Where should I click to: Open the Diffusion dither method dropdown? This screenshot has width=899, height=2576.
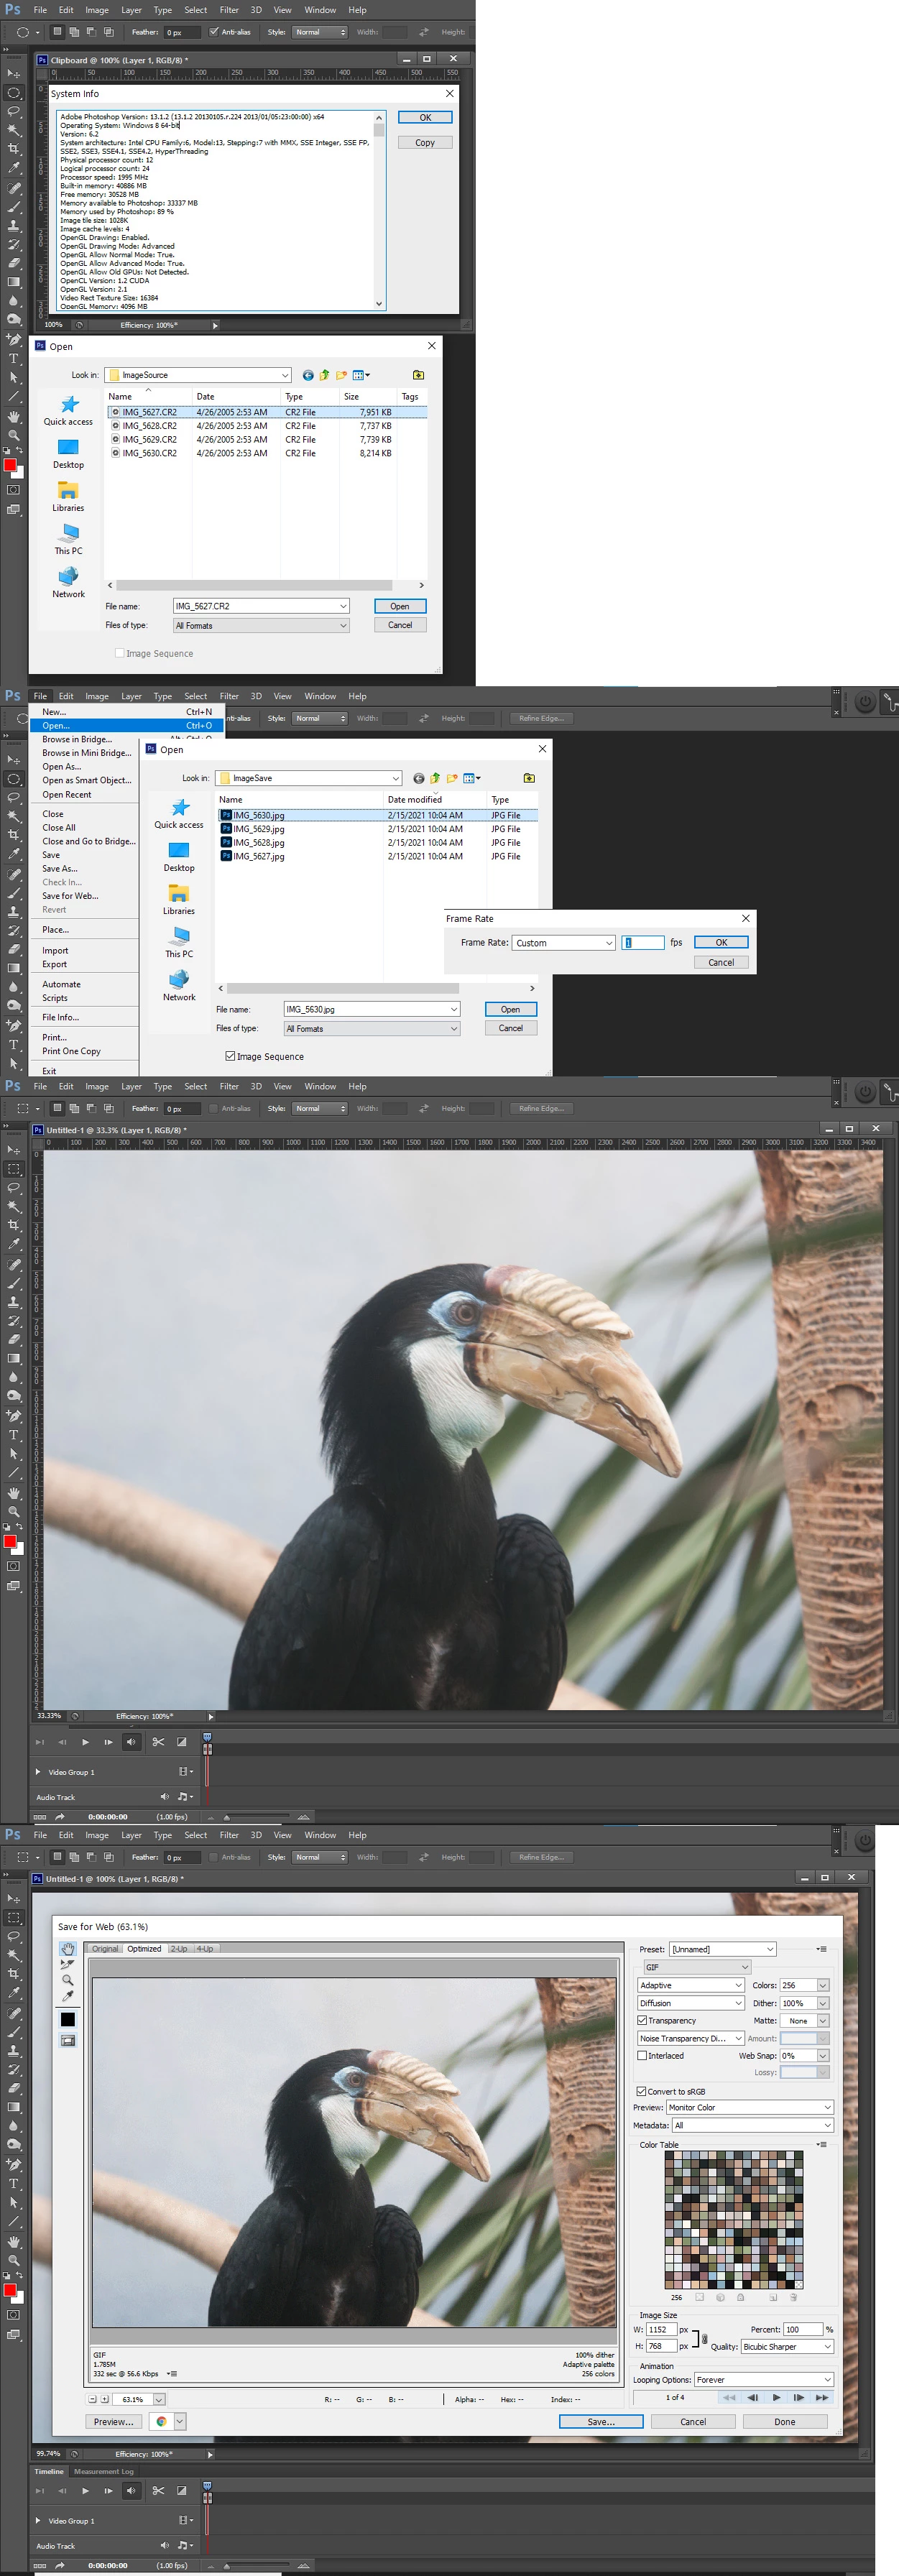point(690,2003)
